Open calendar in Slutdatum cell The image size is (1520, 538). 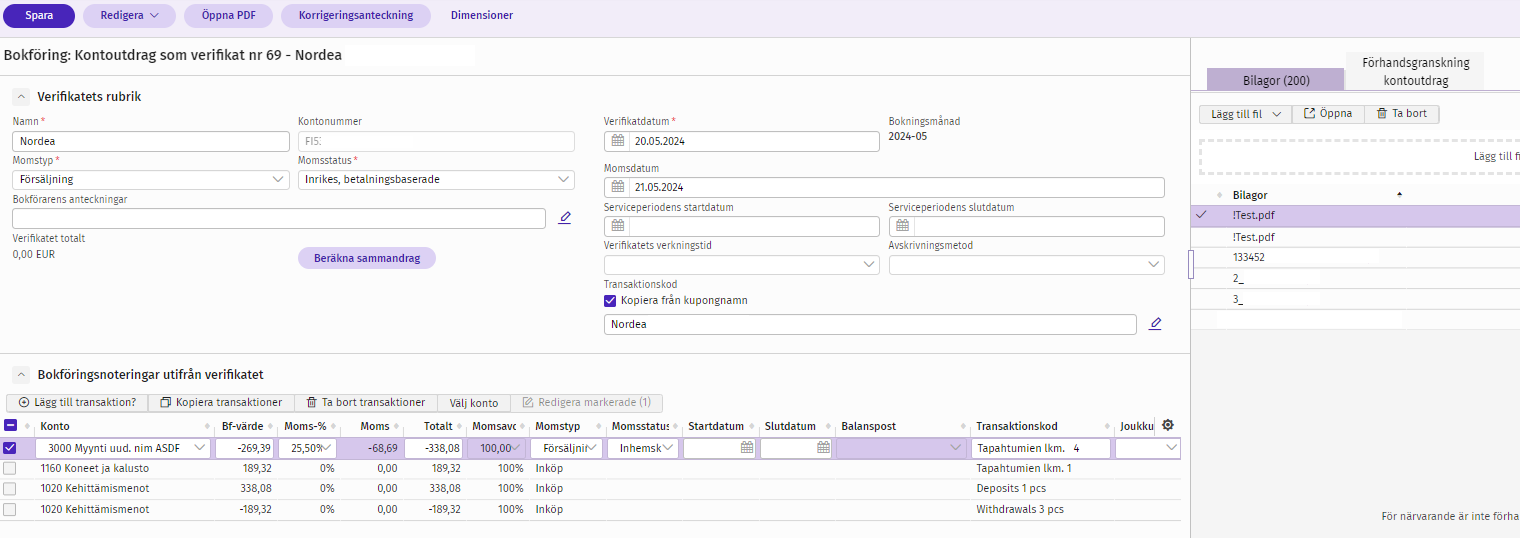tap(823, 448)
